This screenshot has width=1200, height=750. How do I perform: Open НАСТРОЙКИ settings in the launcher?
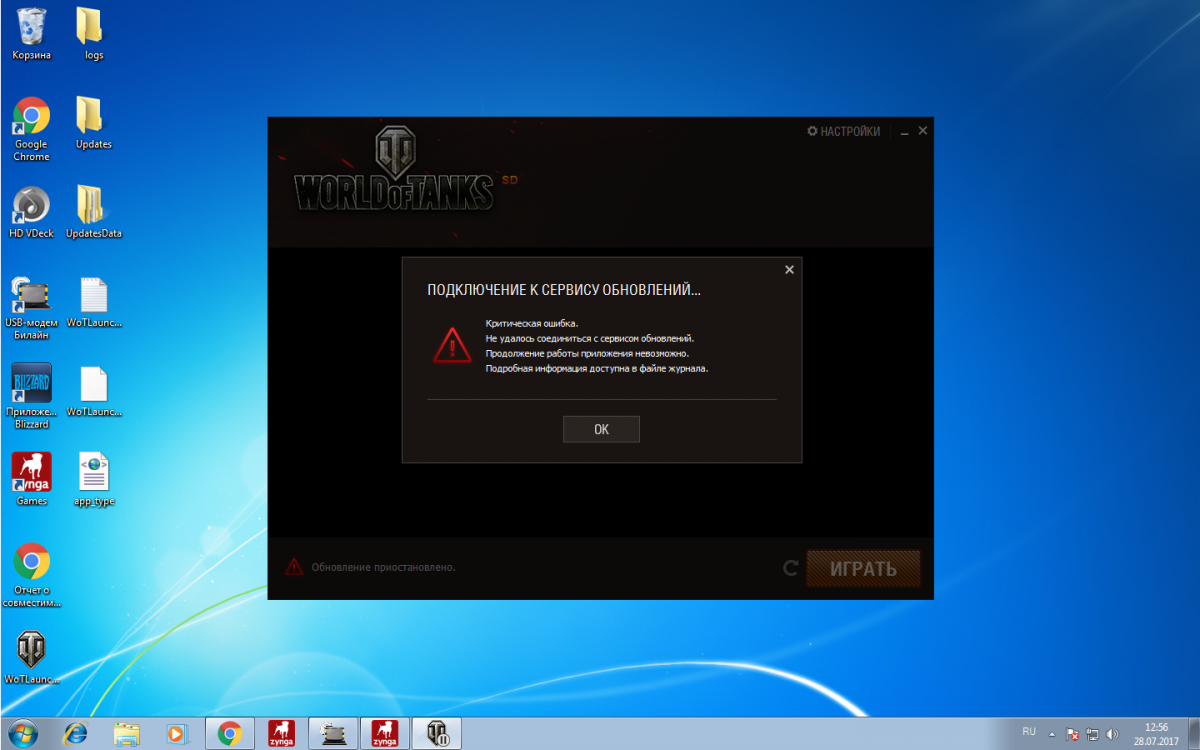[x=844, y=131]
